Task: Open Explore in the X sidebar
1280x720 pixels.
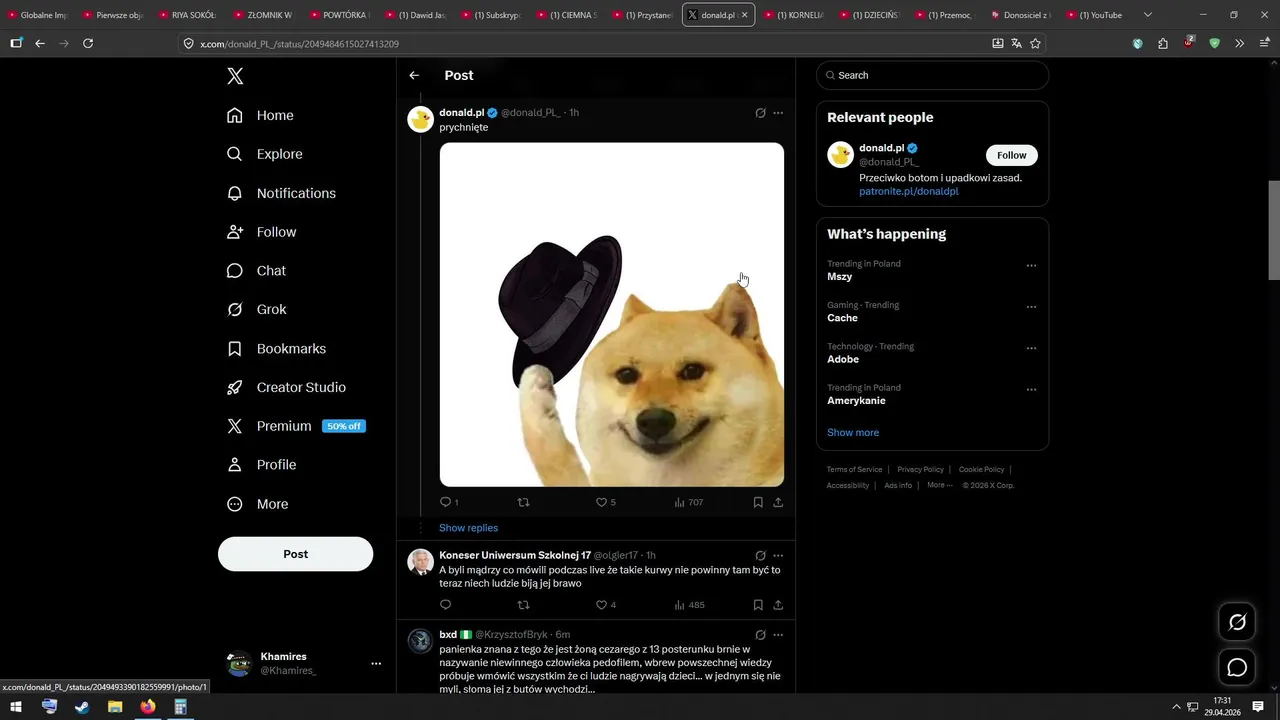Action: click(264, 154)
